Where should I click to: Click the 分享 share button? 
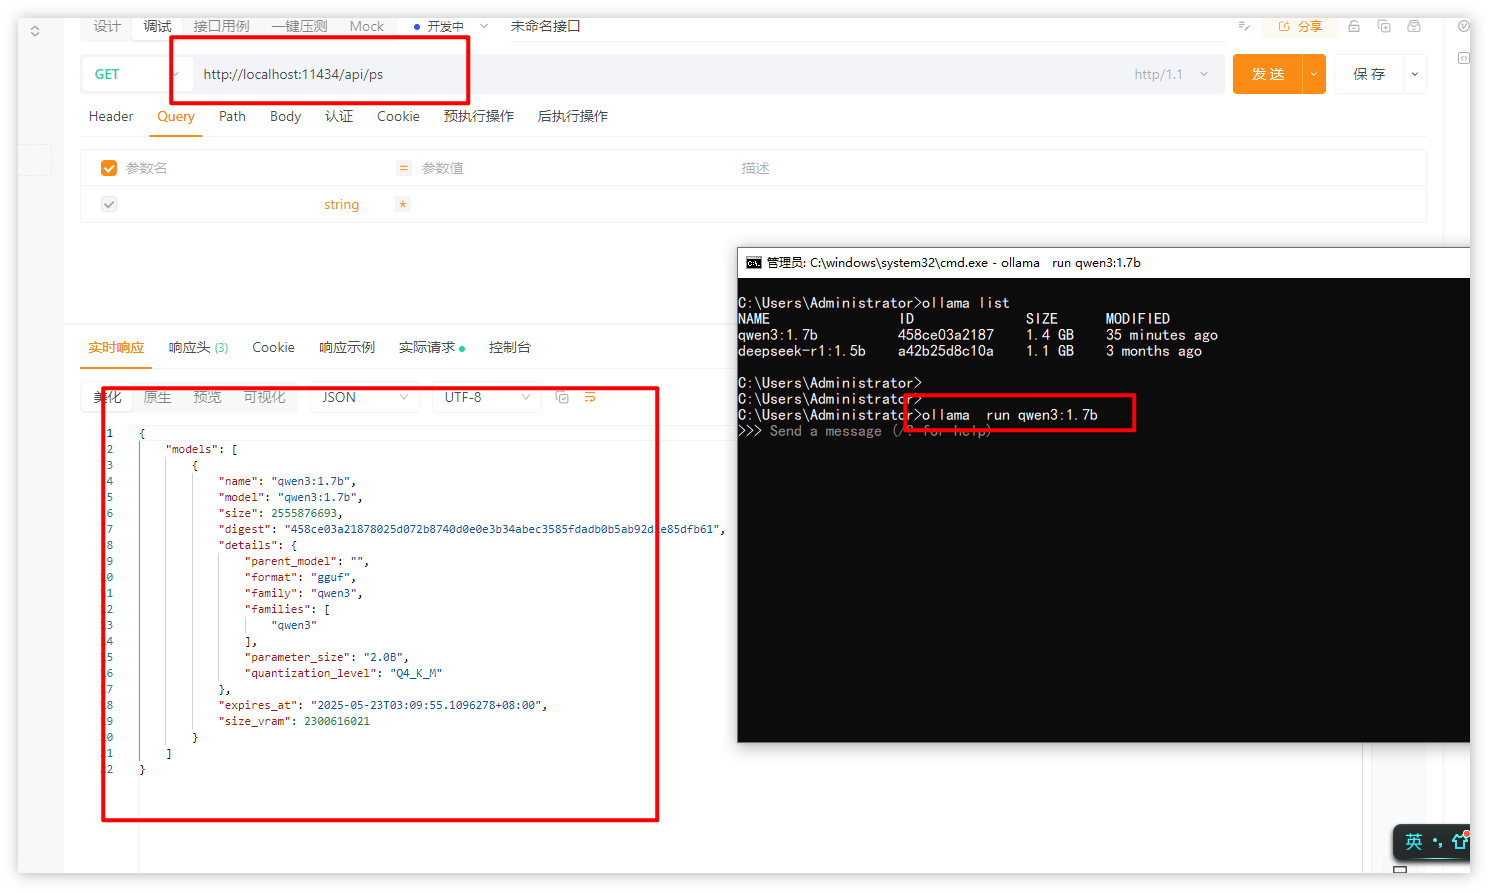[x=1300, y=26]
